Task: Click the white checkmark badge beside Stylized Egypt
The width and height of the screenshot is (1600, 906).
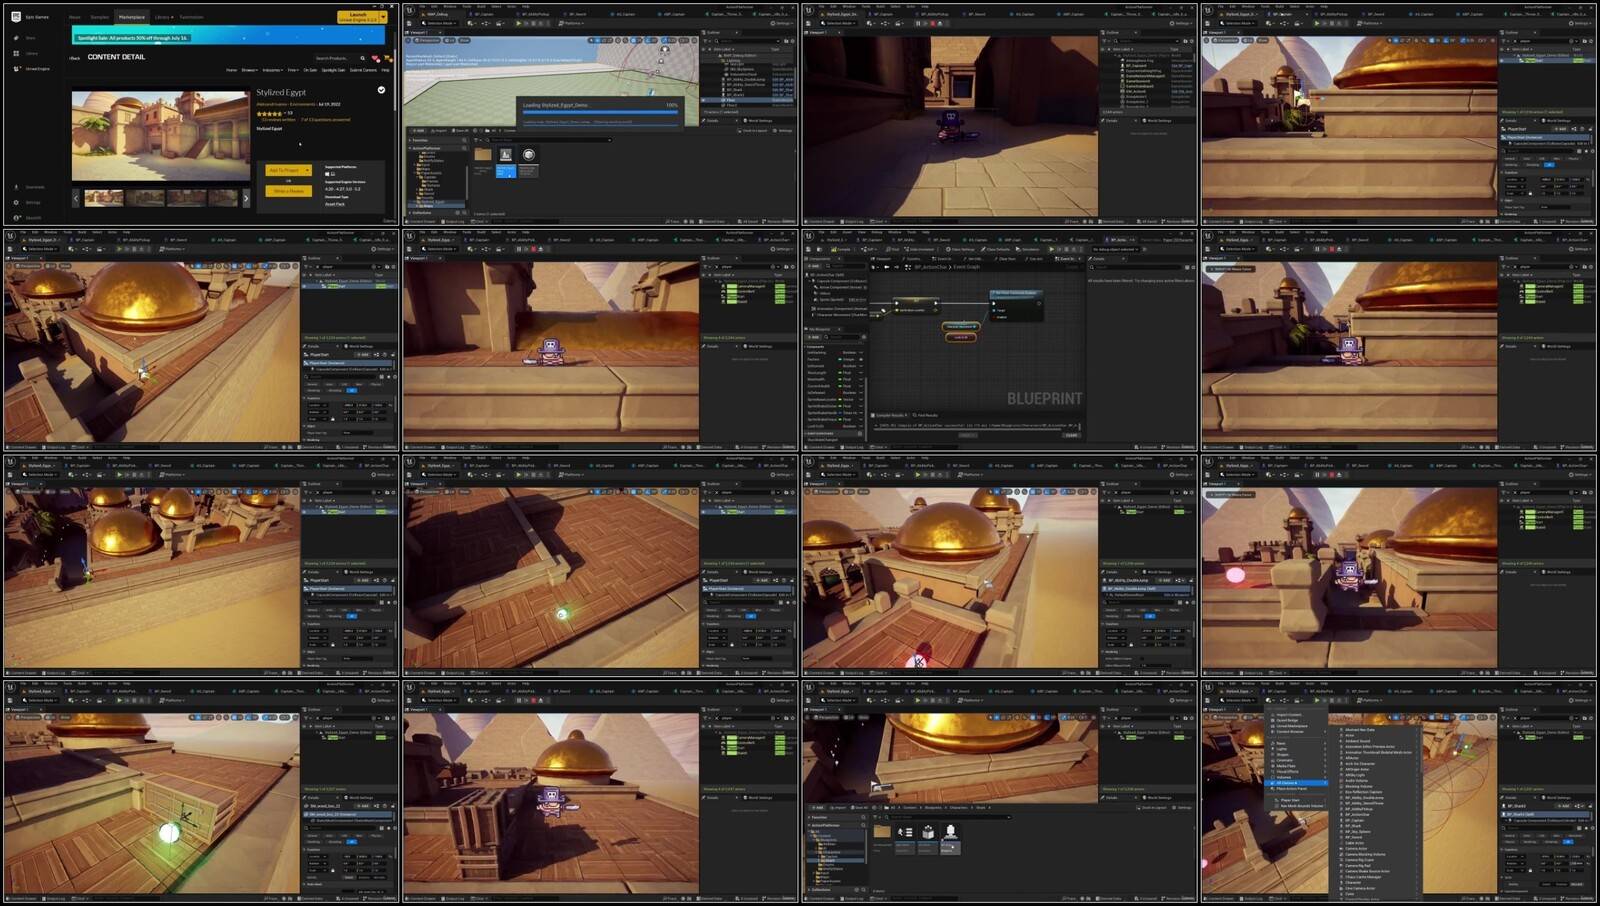Action: (381, 90)
